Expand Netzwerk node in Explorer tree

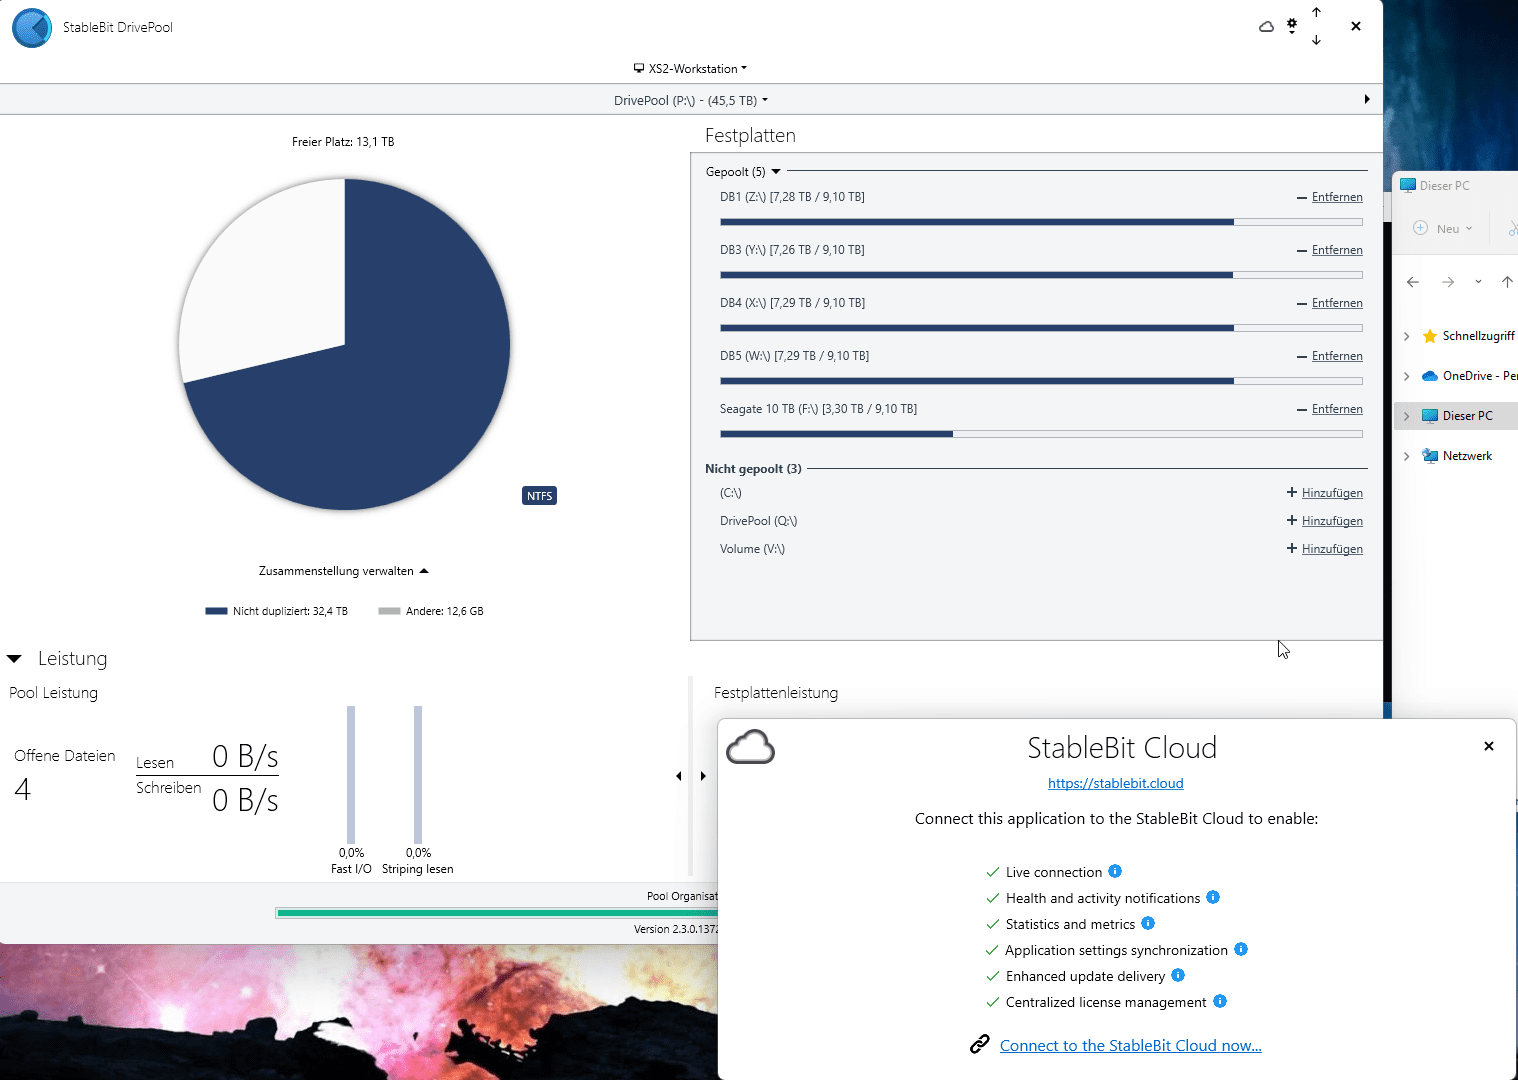(x=1407, y=456)
